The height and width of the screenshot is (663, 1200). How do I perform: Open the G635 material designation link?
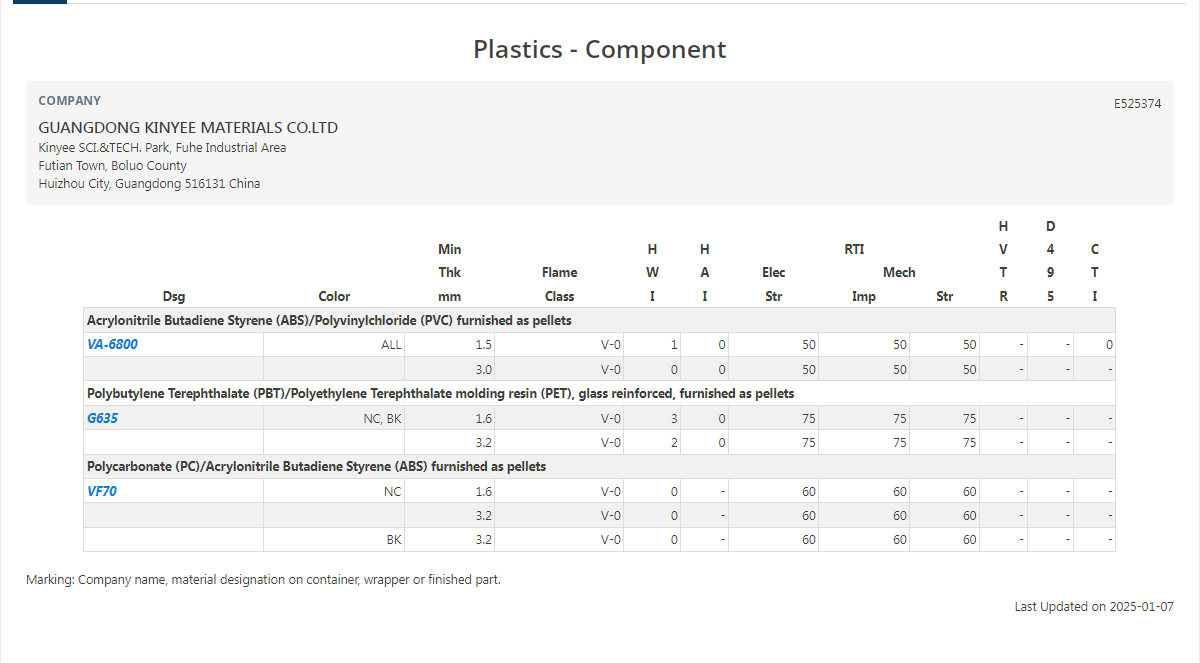click(x=102, y=418)
